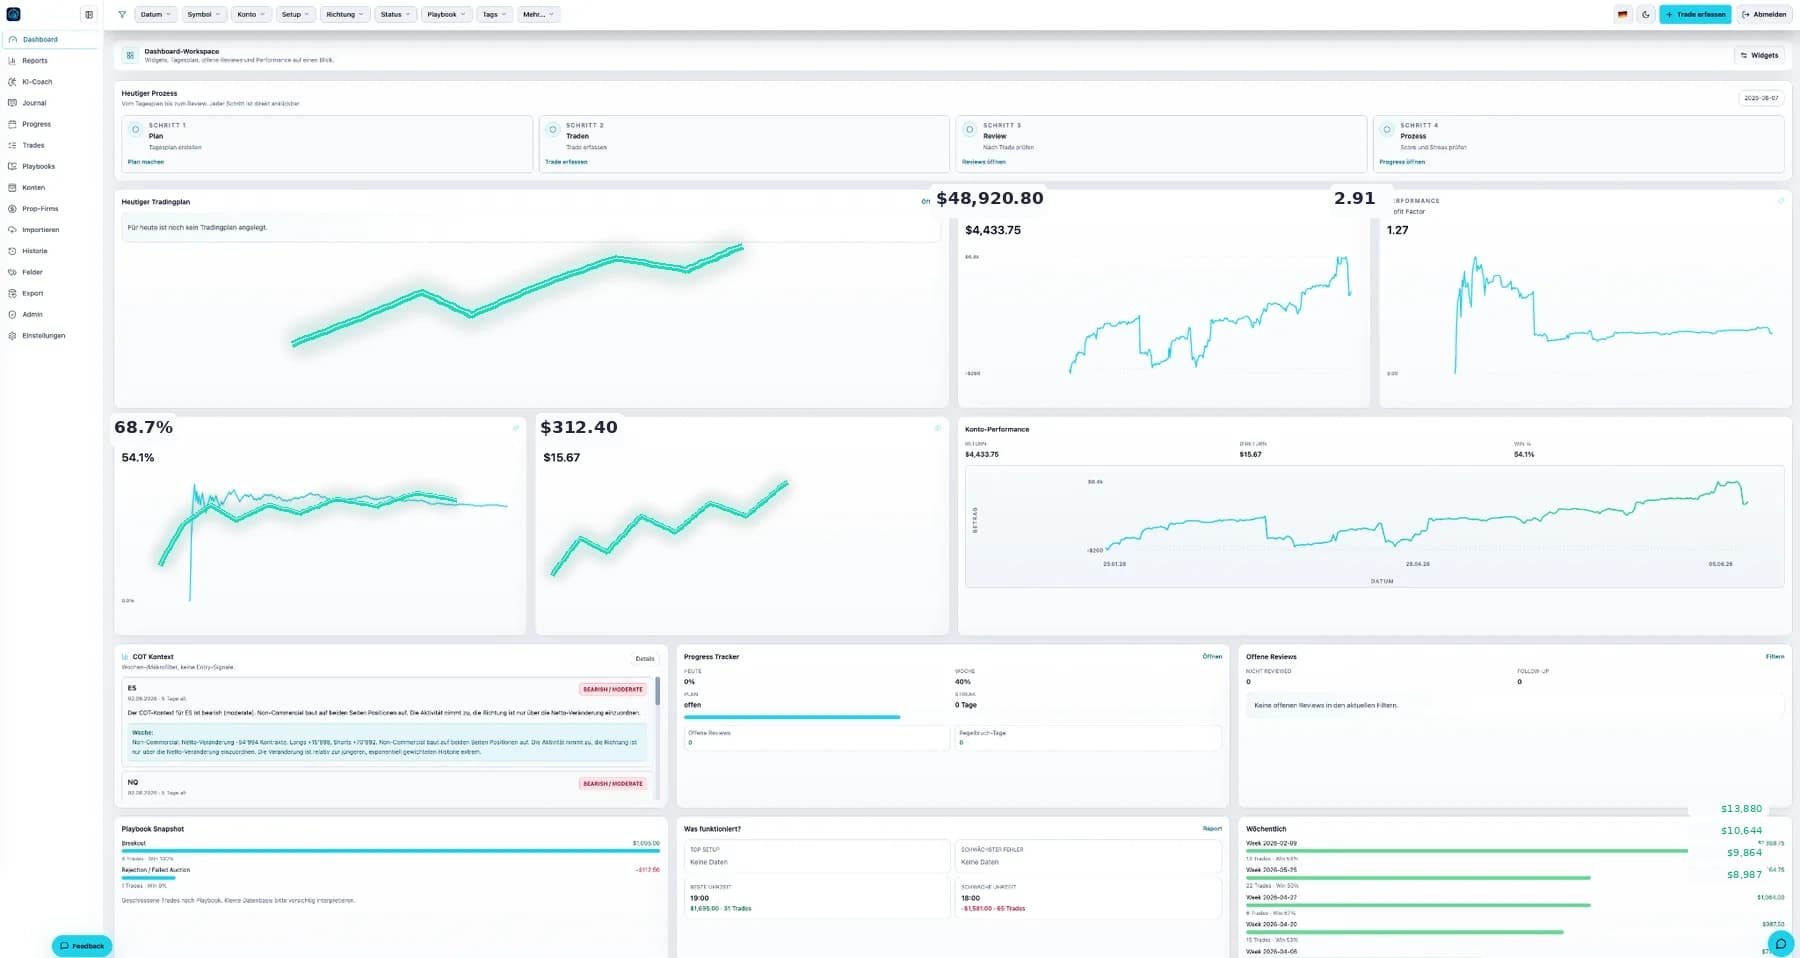Click the Playbooks sidebar icon
Image resolution: width=1800 pixels, height=958 pixels.
(12, 166)
